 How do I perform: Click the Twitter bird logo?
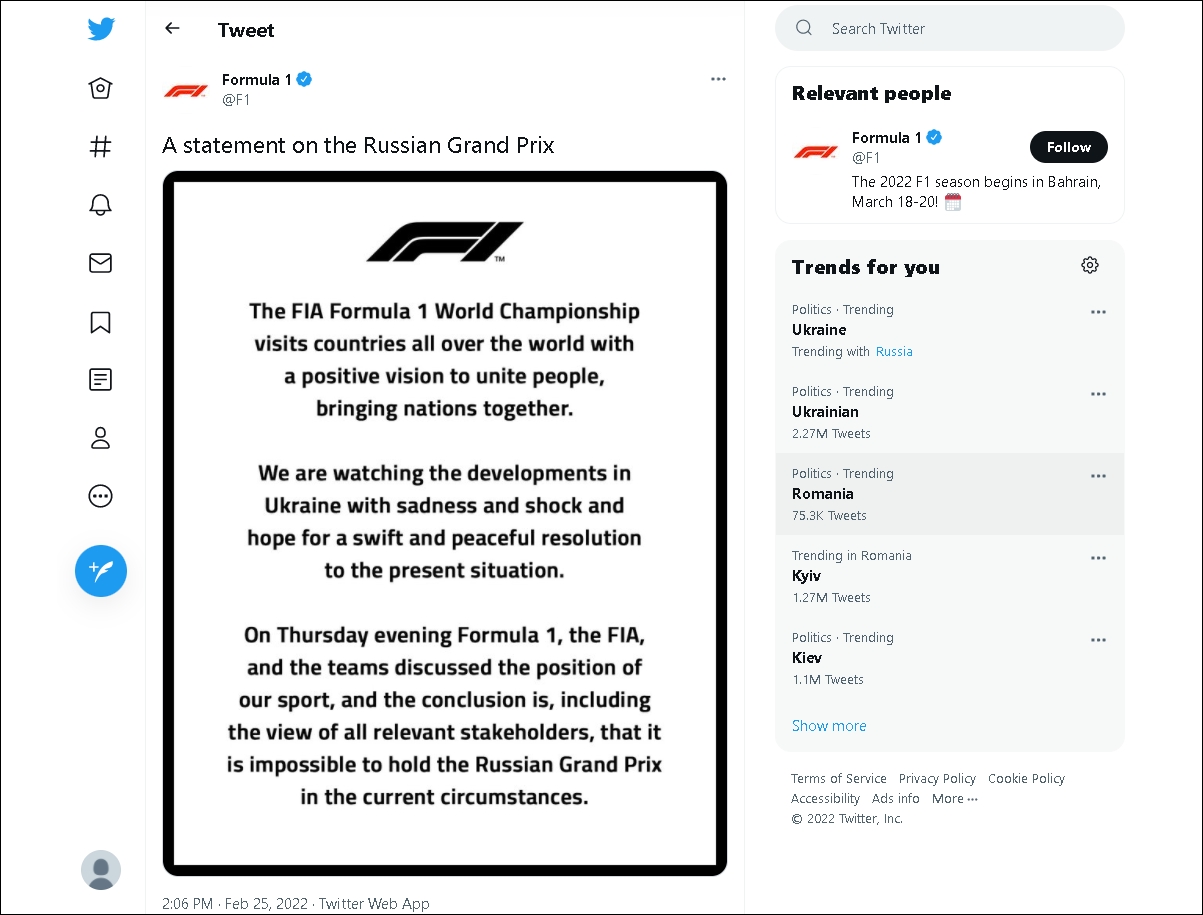click(101, 29)
